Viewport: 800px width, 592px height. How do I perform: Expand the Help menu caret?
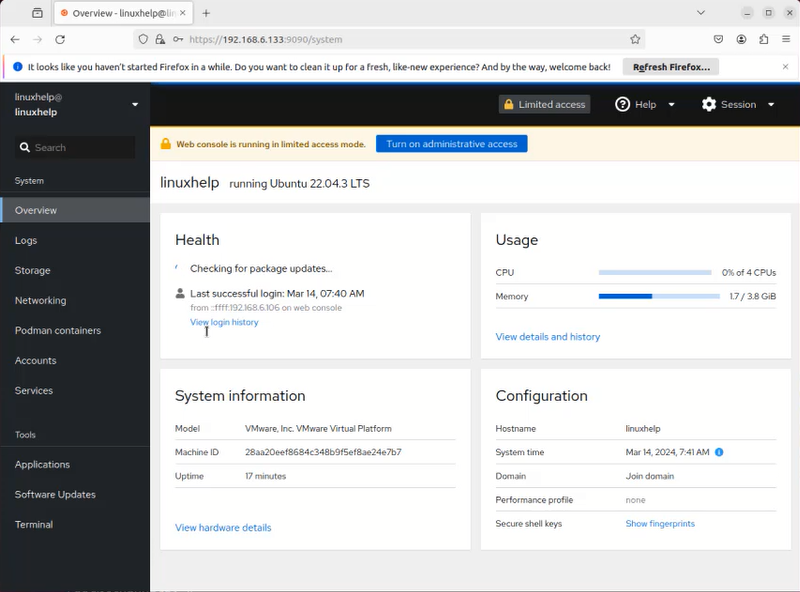tap(671, 105)
